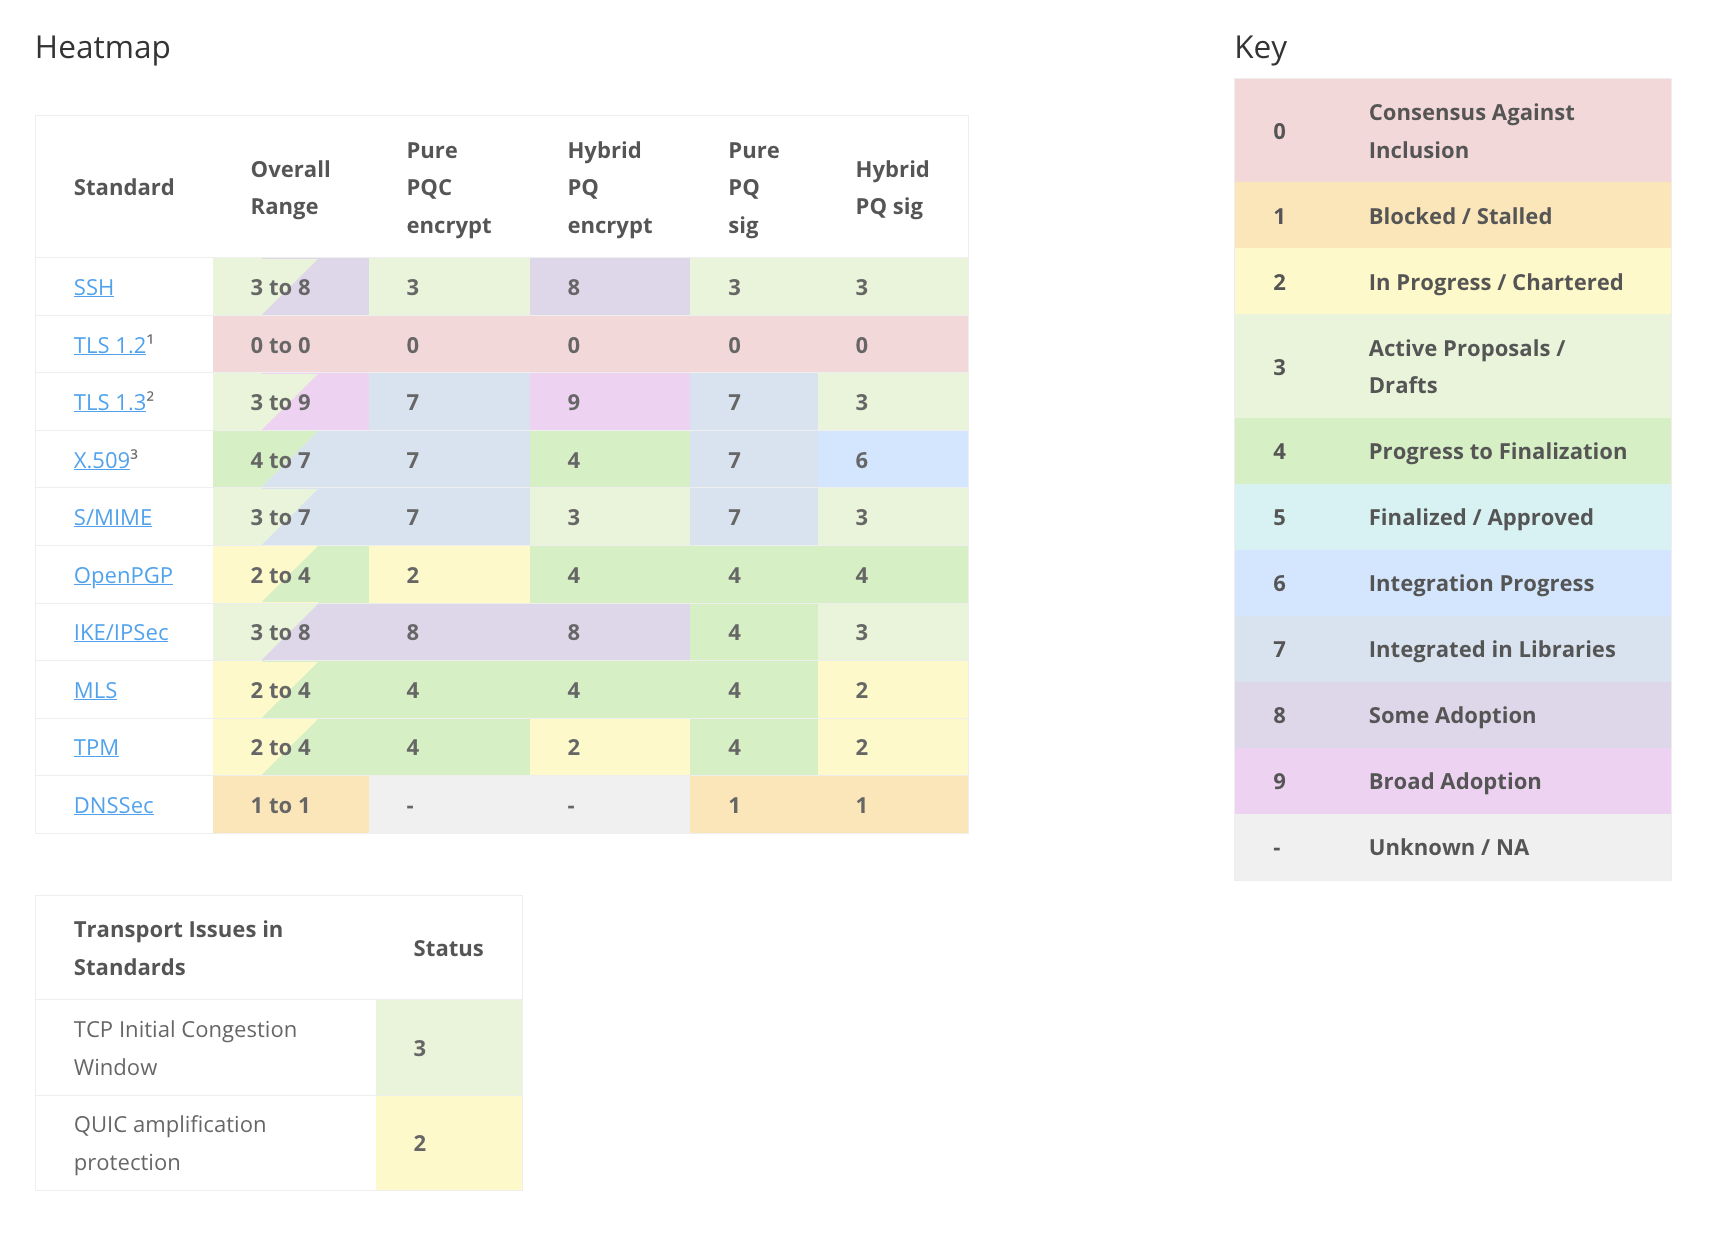Viewport: 1726px width, 1238px height.
Task: Click the Heatmap heading
Action: coord(103,47)
